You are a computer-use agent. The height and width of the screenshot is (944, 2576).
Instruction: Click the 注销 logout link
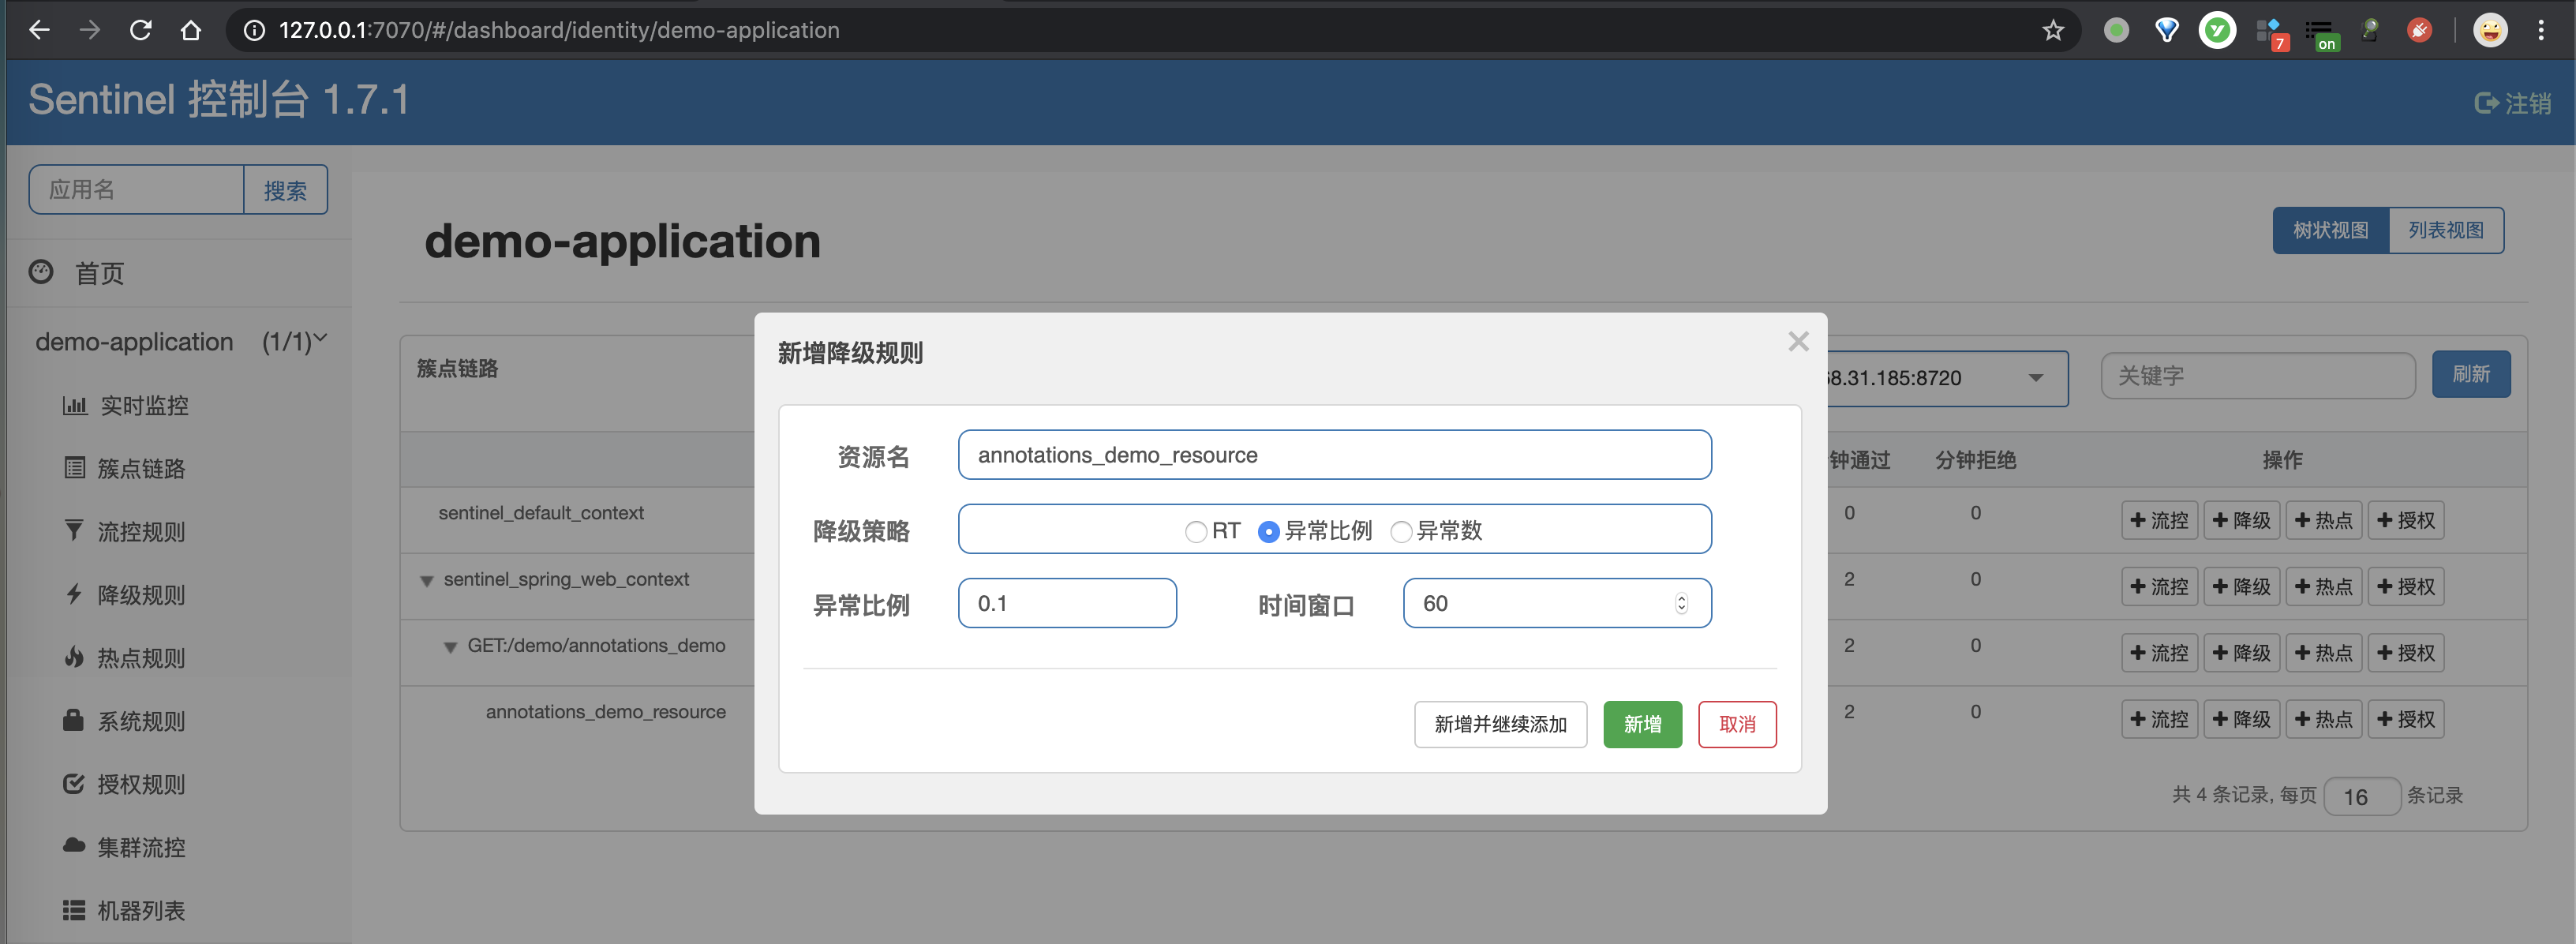(x=2512, y=103)
